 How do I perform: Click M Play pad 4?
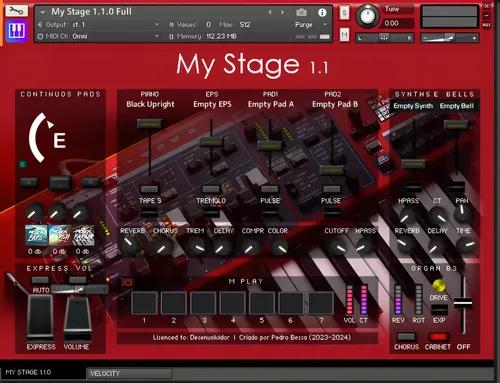(232, 303)
